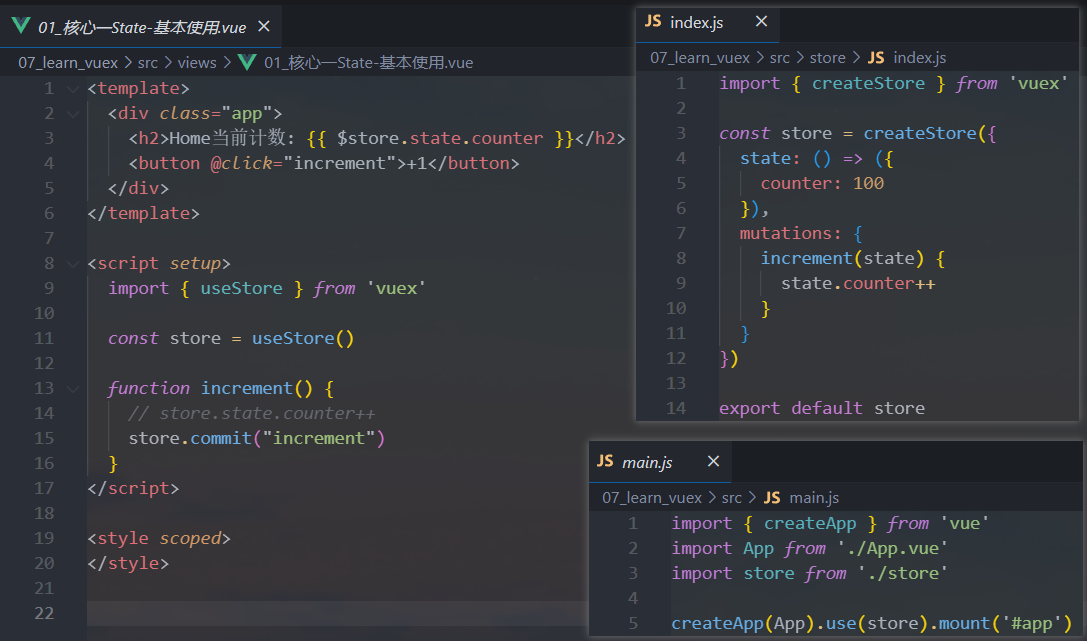1087x641 pixels.
Task: Click JS icon on main.js tab
Action: click(605, 461)
